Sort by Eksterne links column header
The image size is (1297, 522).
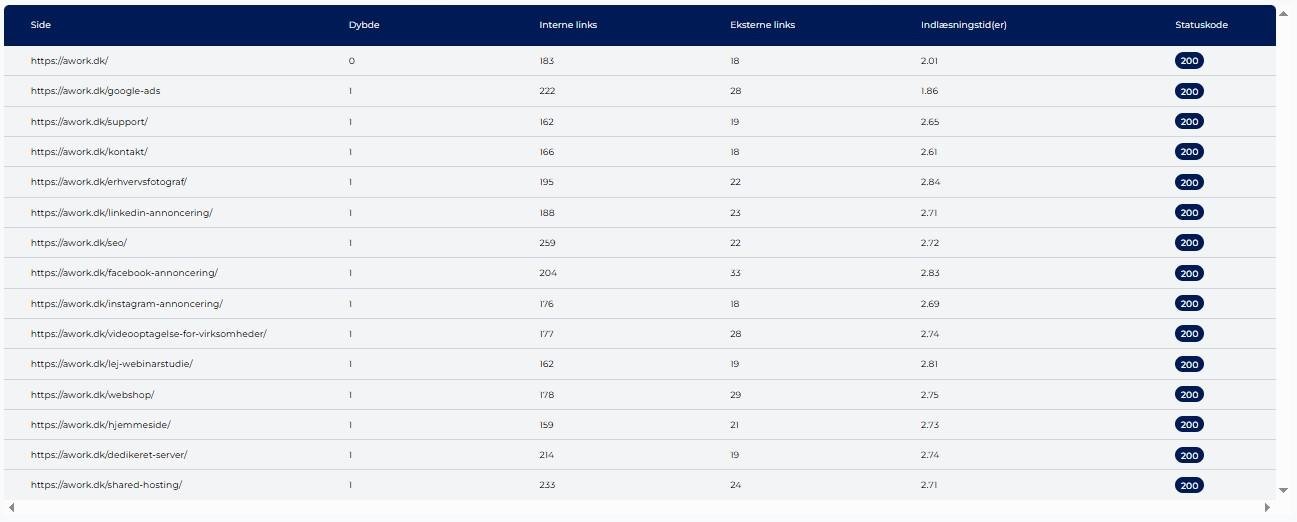(x=762, y=25)
